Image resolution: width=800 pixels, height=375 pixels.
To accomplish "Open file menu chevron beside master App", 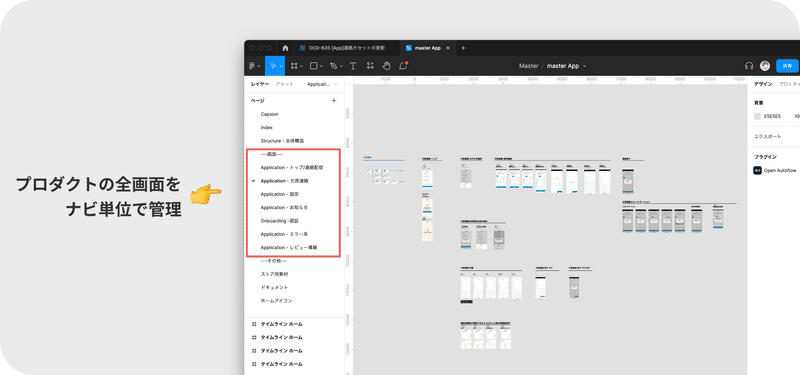I will tap(585, 66).
